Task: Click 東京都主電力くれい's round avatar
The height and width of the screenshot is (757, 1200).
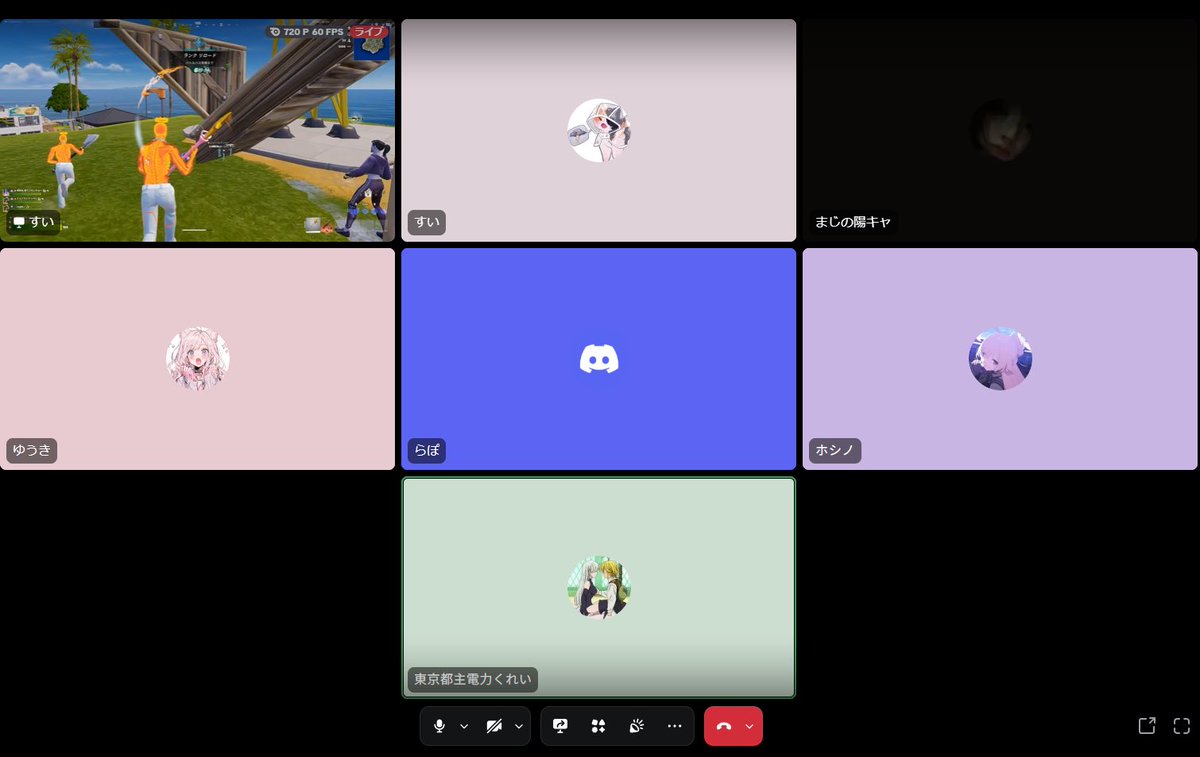Action: pos(599,588)
